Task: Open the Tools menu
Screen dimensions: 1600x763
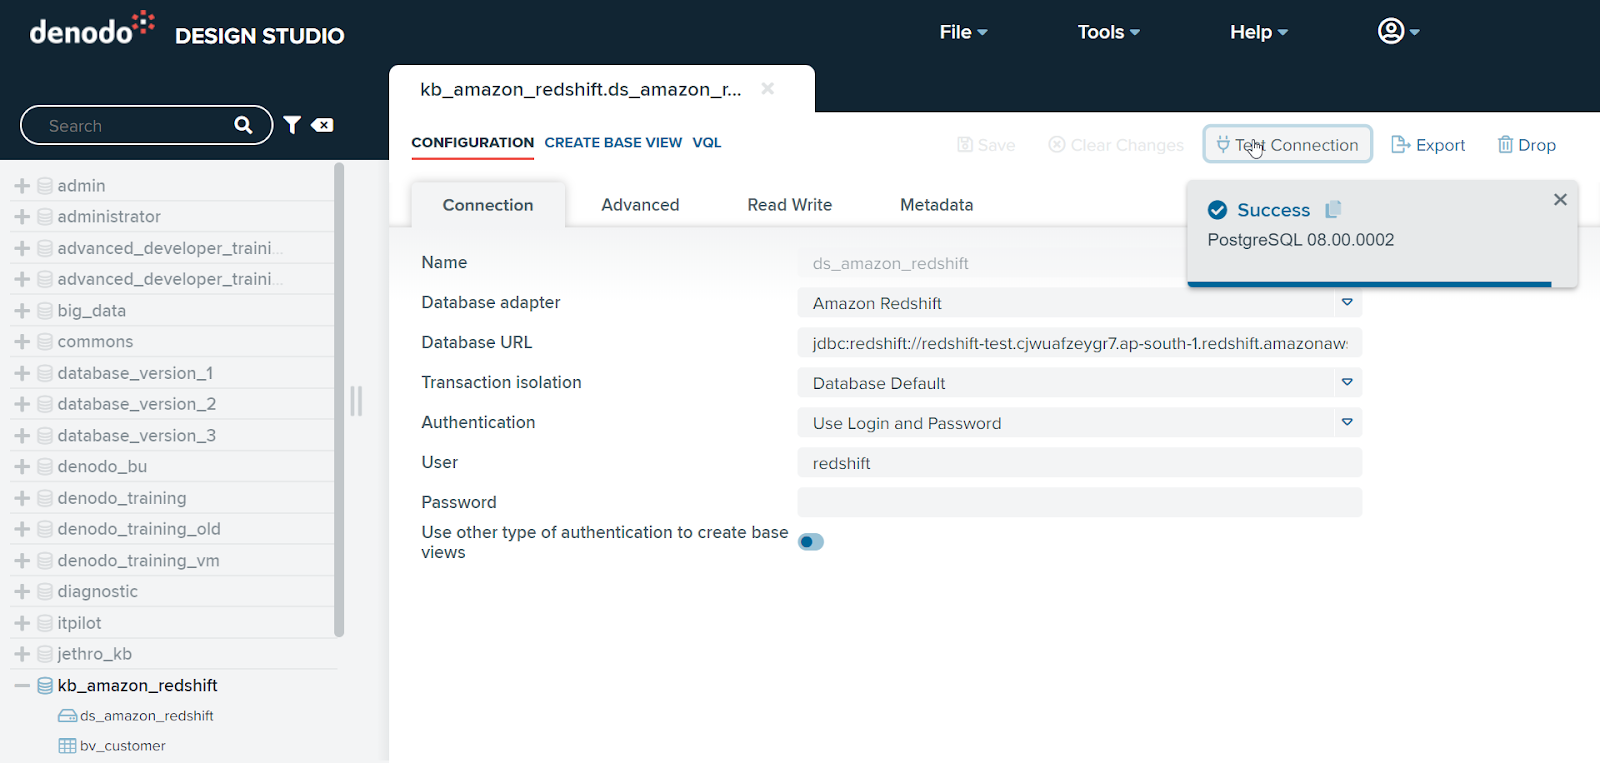Action: point(1108,32)
